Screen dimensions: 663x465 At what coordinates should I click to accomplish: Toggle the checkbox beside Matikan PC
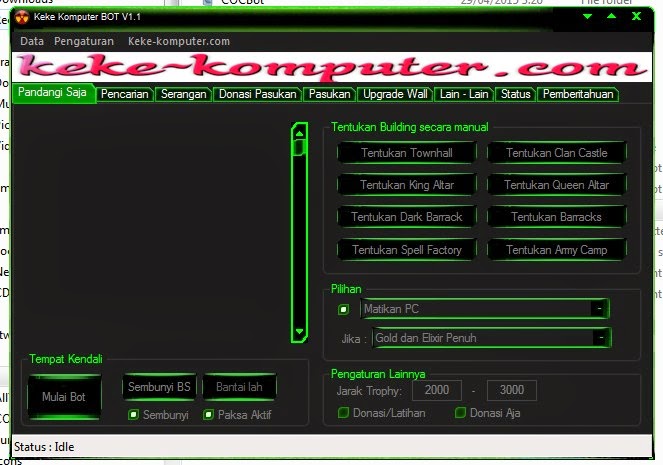click(343, 310)
